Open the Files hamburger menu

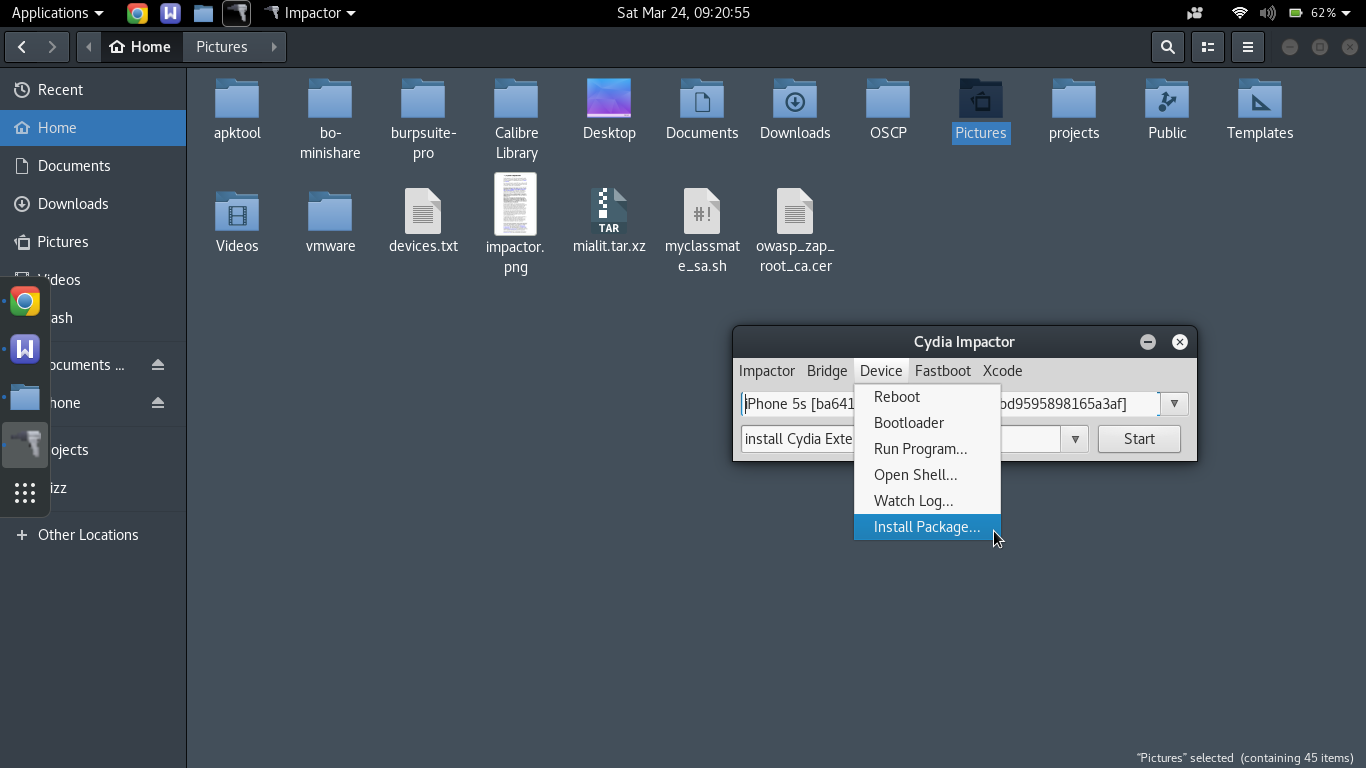click(x=1248, y=47)
